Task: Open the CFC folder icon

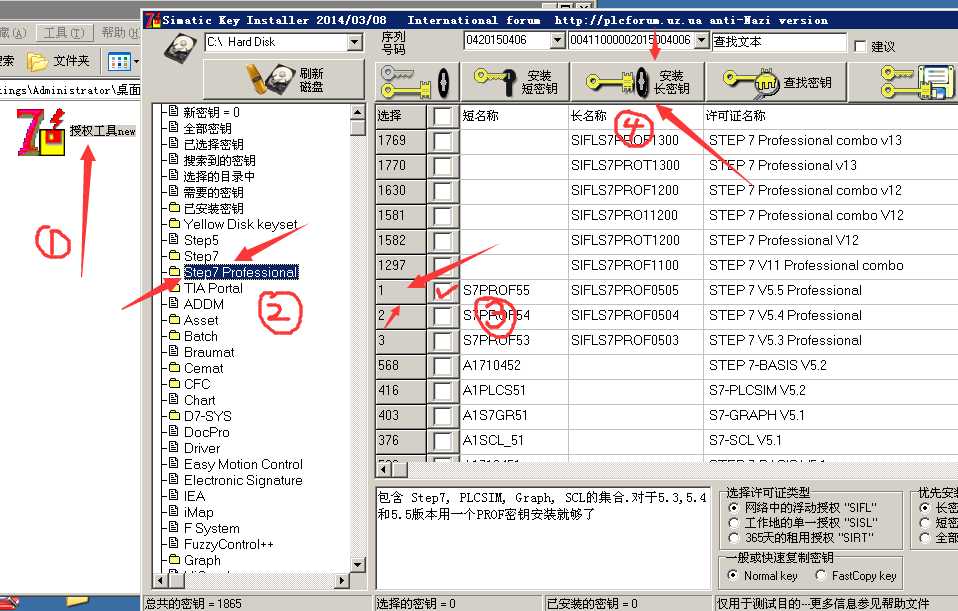Action: 174,382
